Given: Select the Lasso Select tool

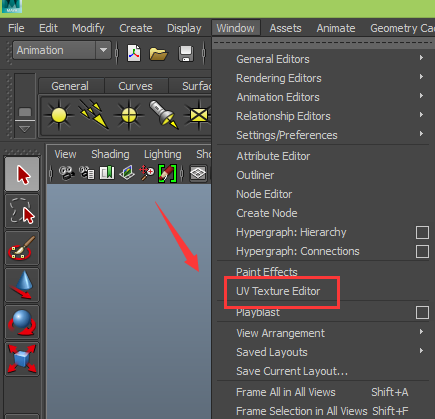Looking at the screenshot, I should [x=22, y=211].
